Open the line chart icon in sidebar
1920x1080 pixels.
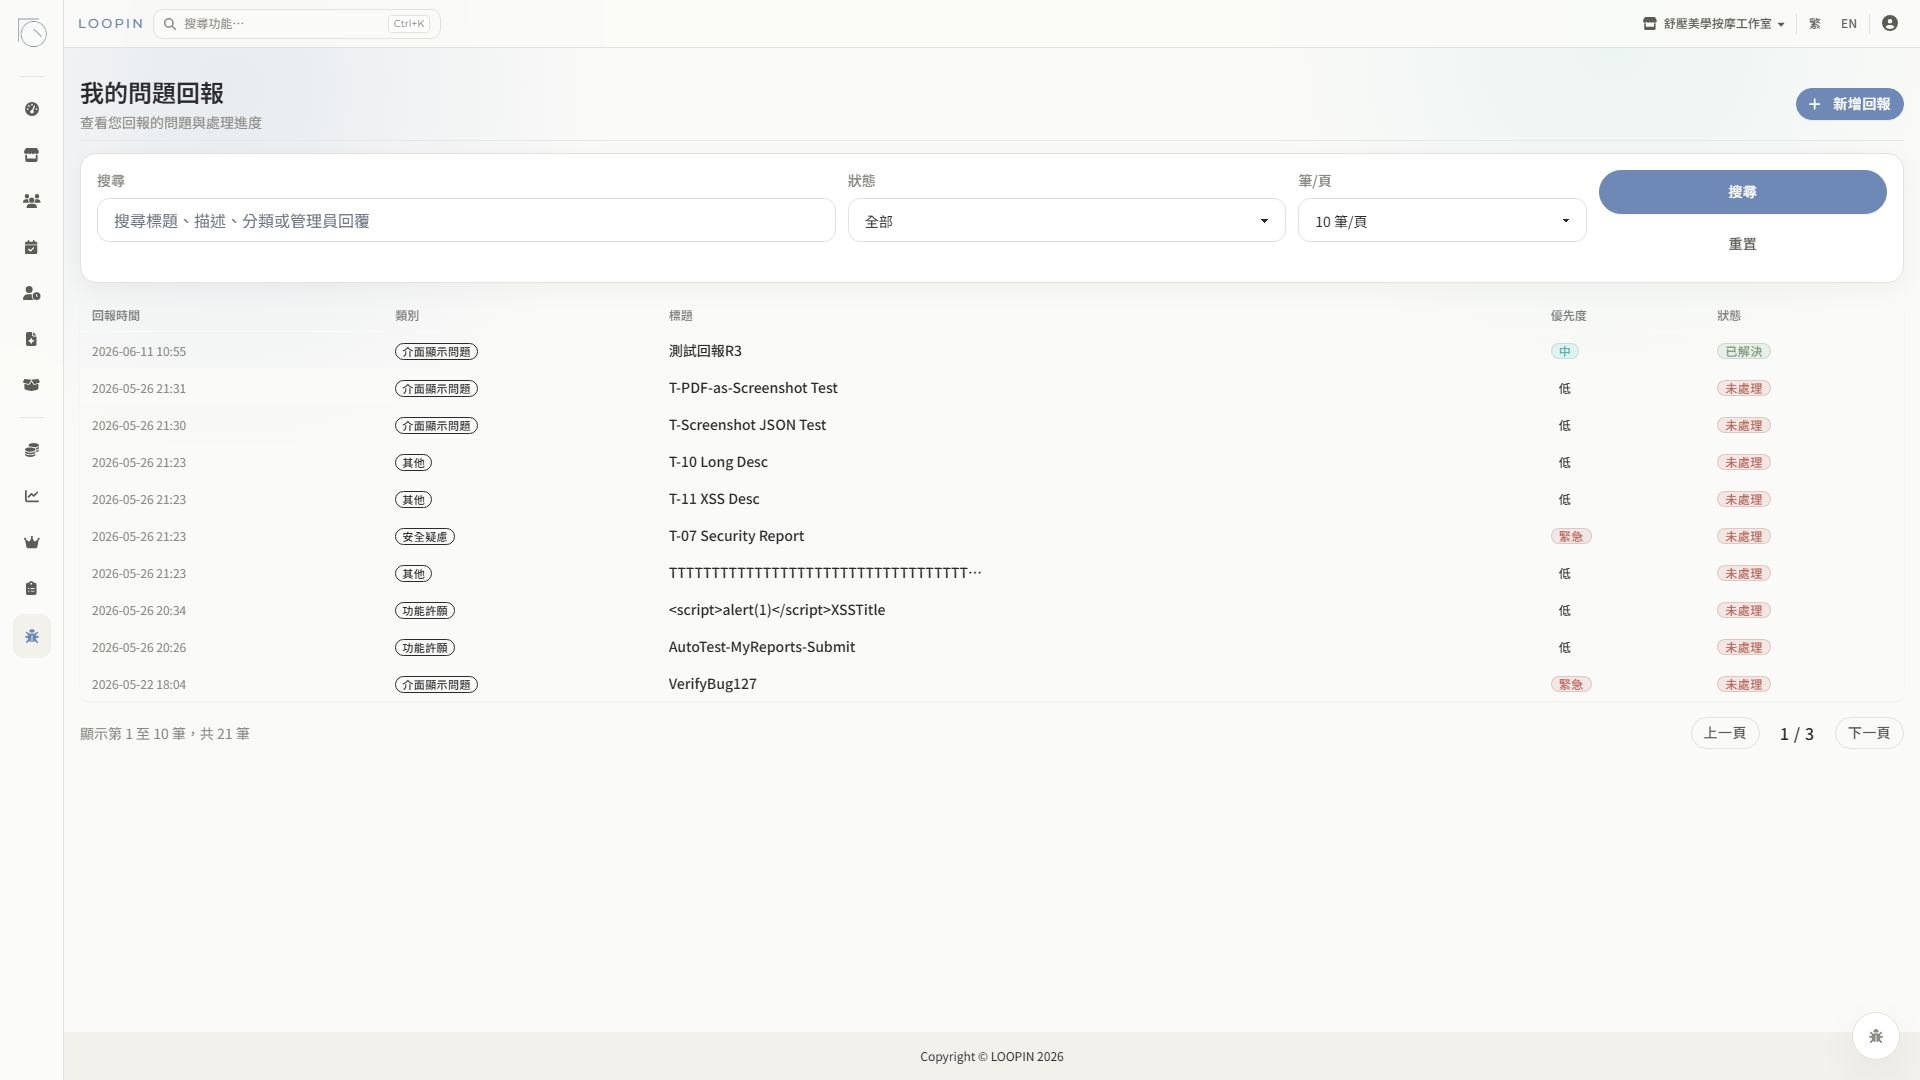click(32, 496)
